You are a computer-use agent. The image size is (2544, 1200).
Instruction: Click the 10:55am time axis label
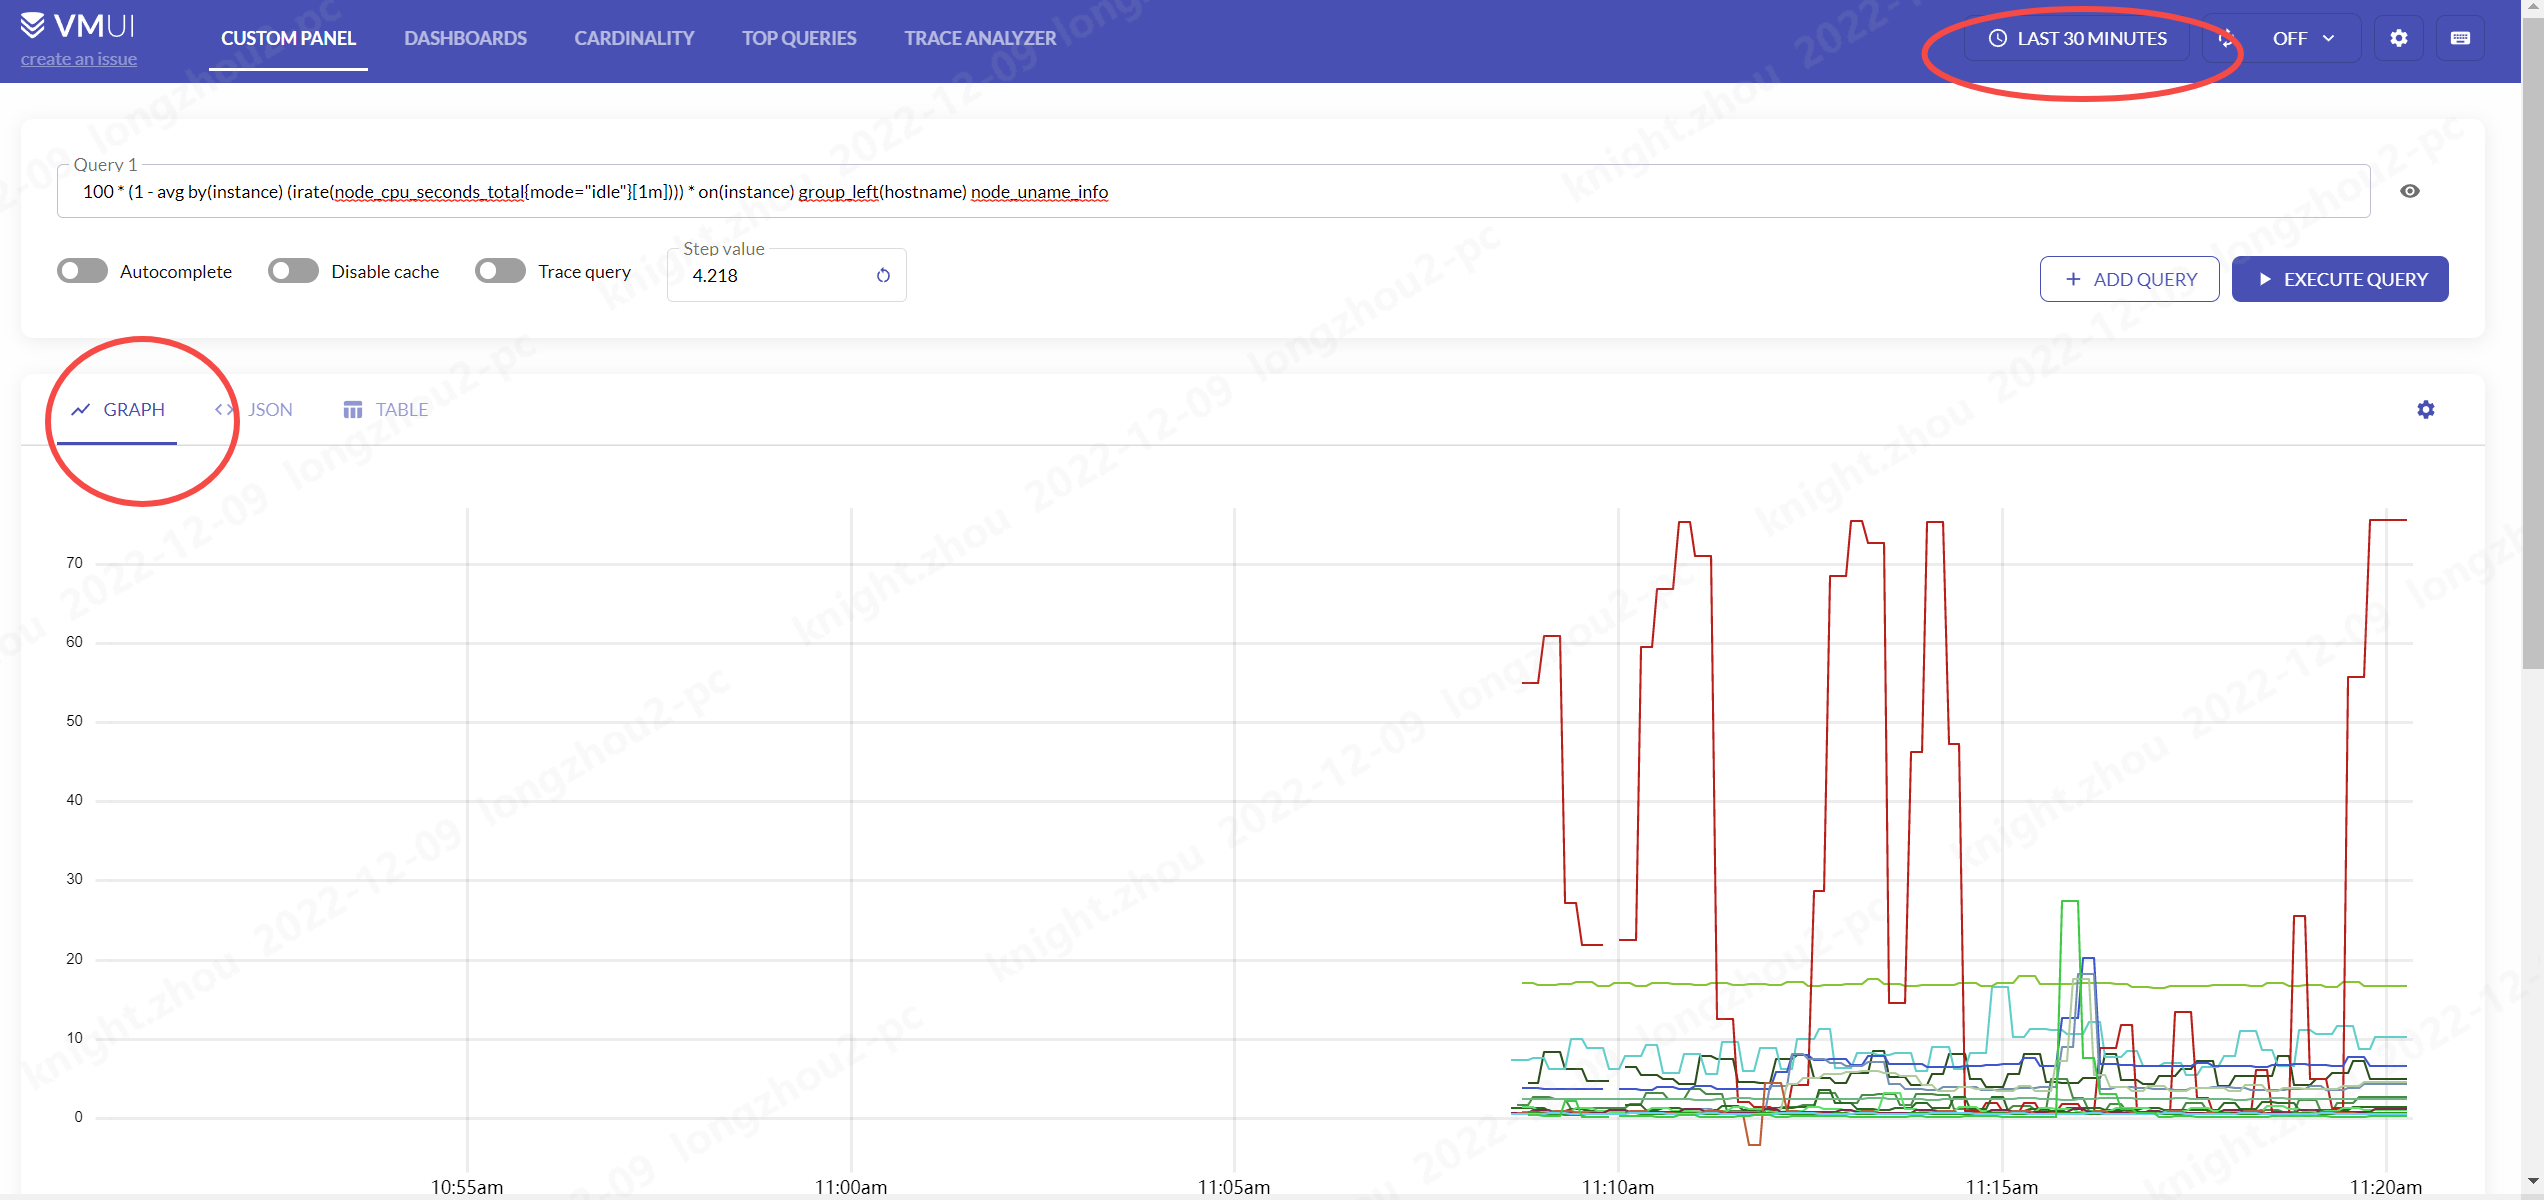(x=467, y=1187)
